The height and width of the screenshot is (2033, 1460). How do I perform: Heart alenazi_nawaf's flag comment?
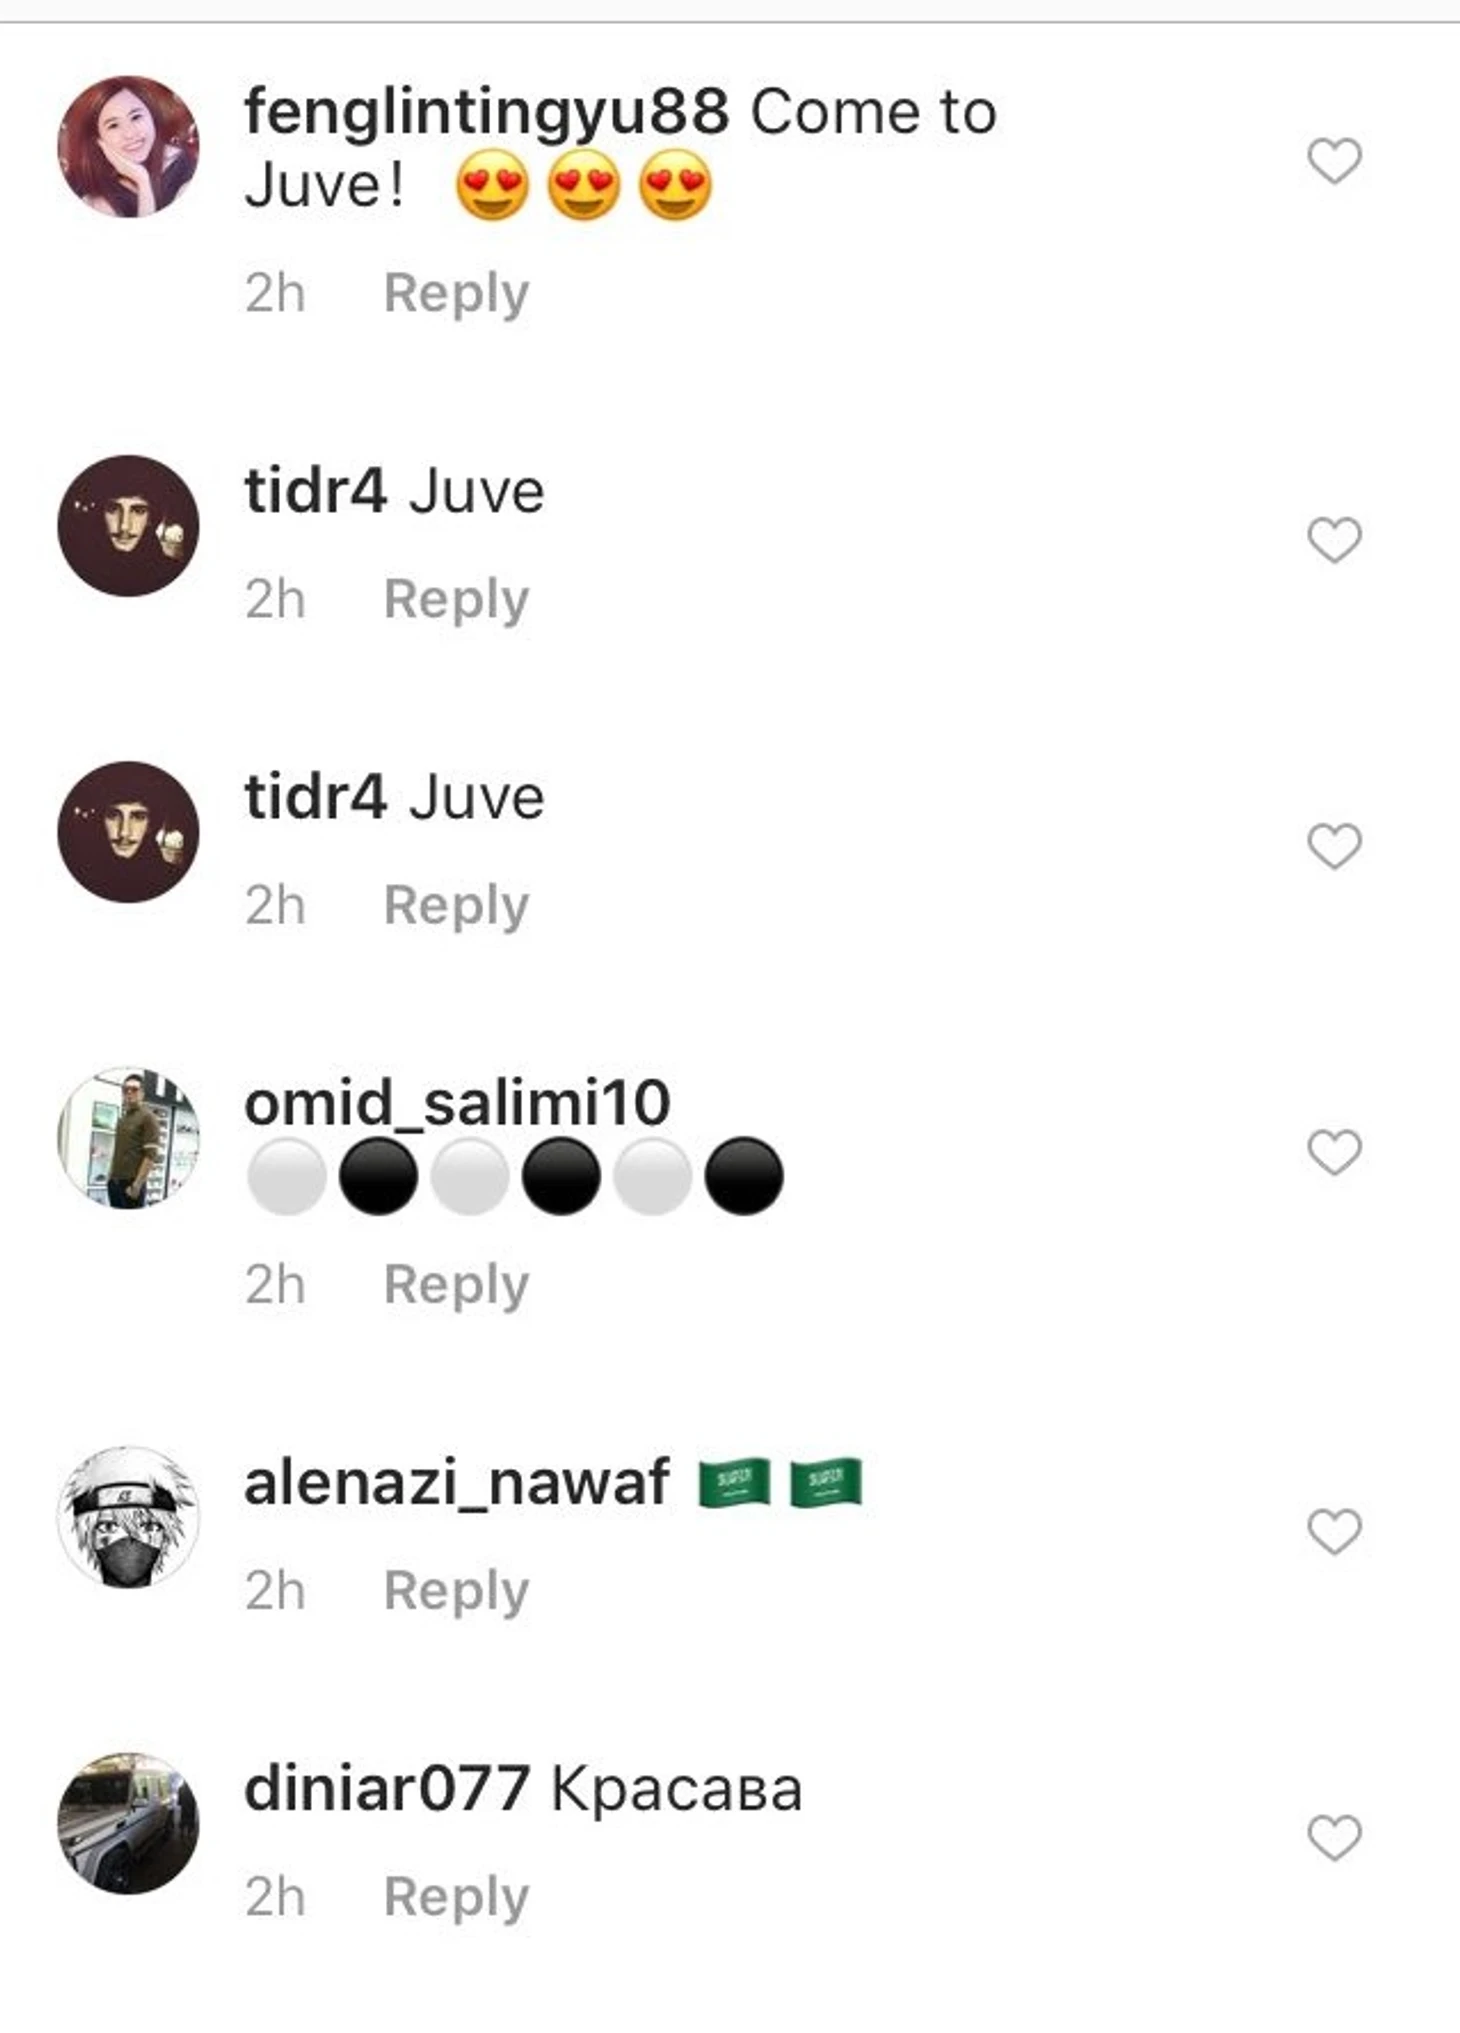[x=1335, y=1532]
